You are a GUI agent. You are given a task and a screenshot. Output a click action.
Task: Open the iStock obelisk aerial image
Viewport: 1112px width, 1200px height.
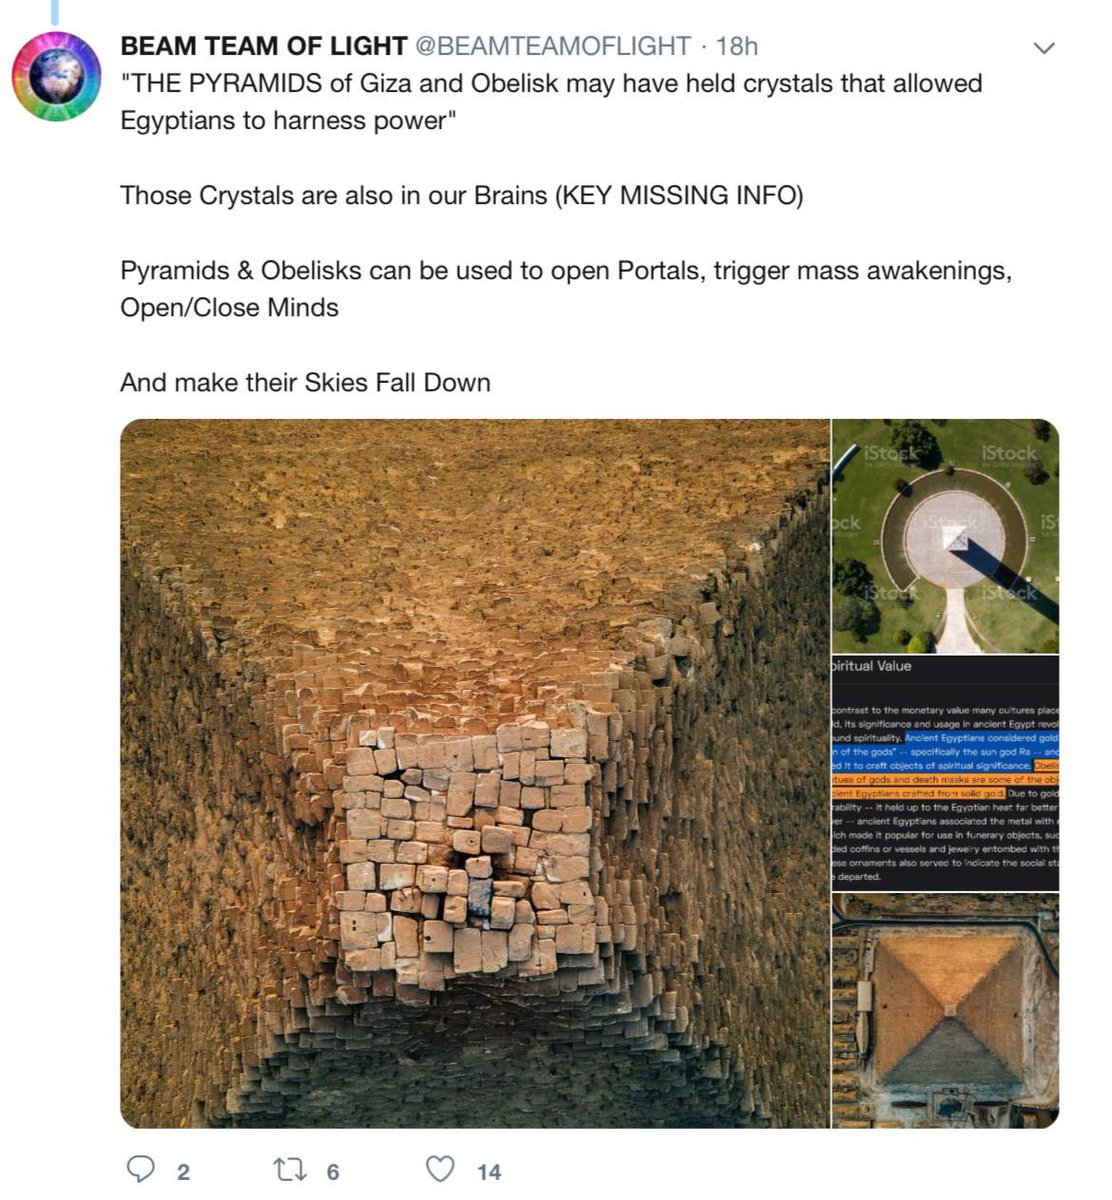(x=946, y=536)
